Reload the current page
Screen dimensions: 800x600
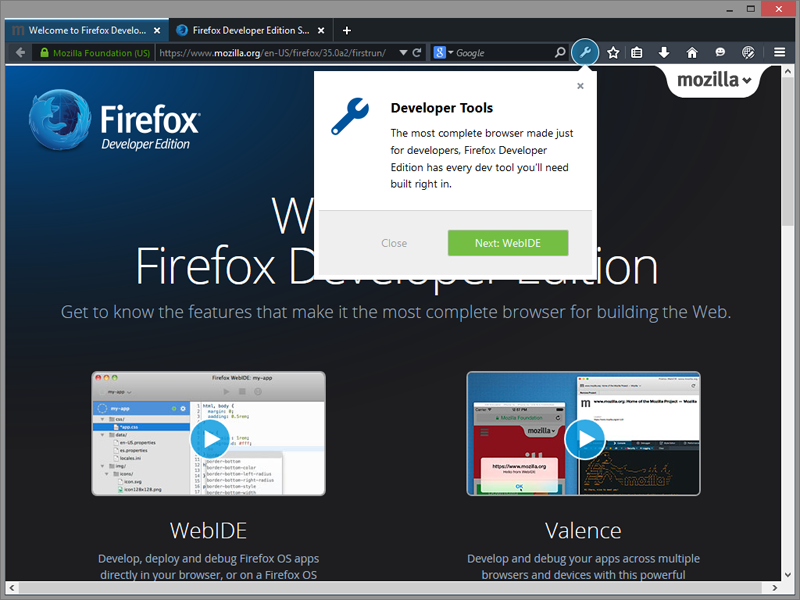(417, 53)
